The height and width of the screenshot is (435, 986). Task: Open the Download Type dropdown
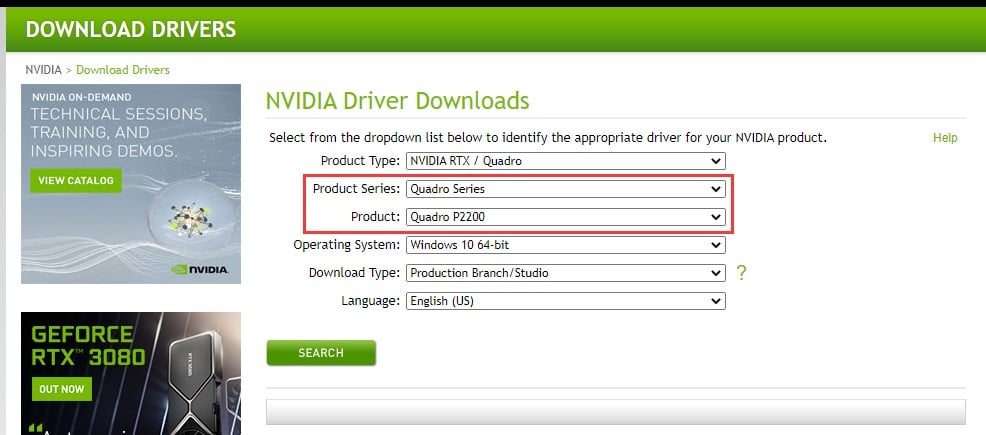pos(565,273)
